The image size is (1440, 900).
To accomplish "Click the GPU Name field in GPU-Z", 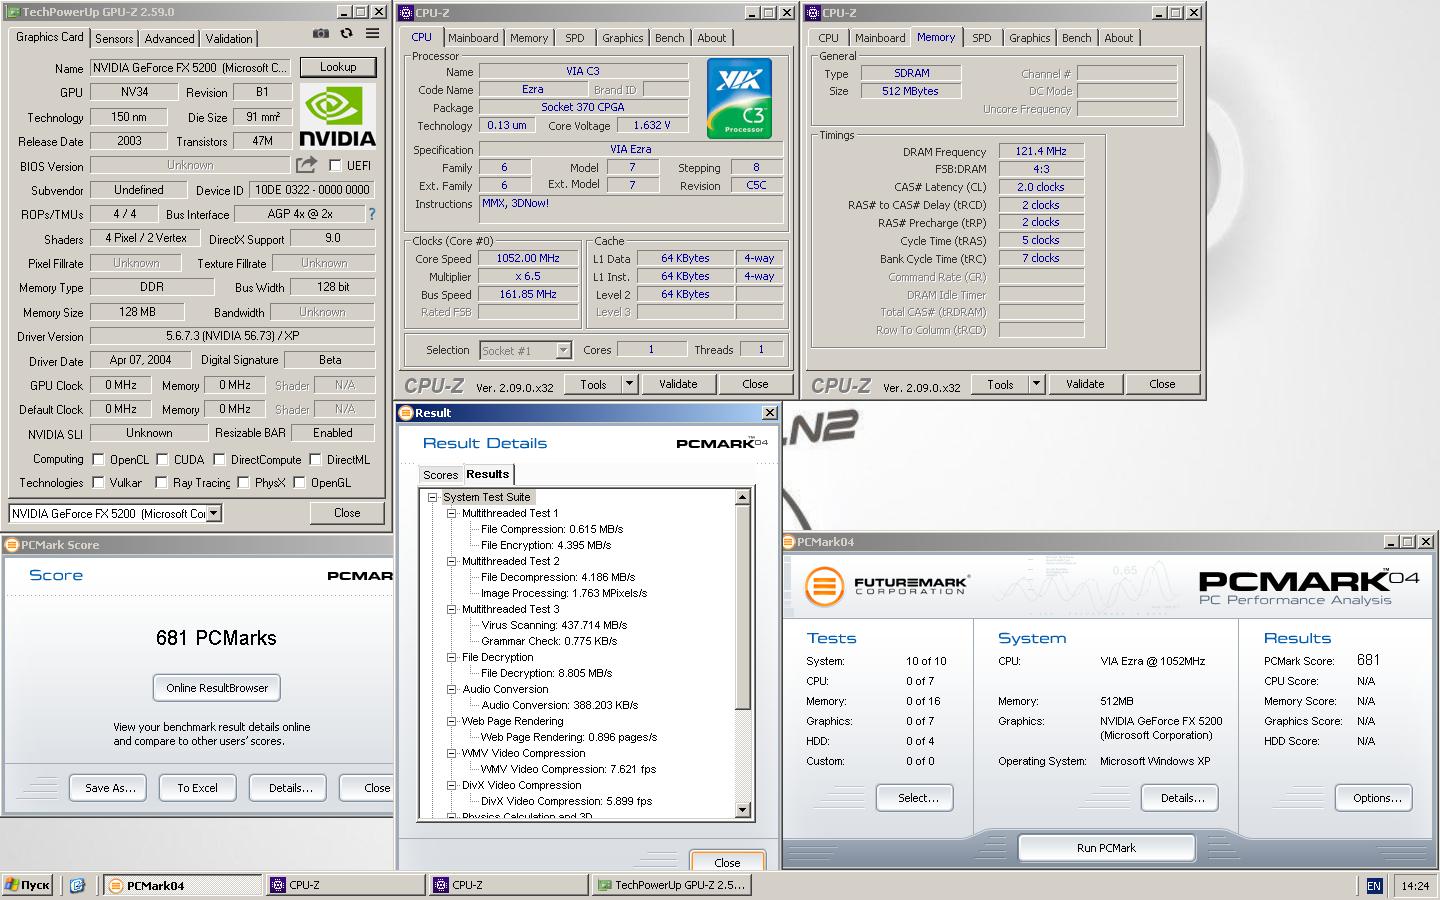I will (x=191, y=68).
